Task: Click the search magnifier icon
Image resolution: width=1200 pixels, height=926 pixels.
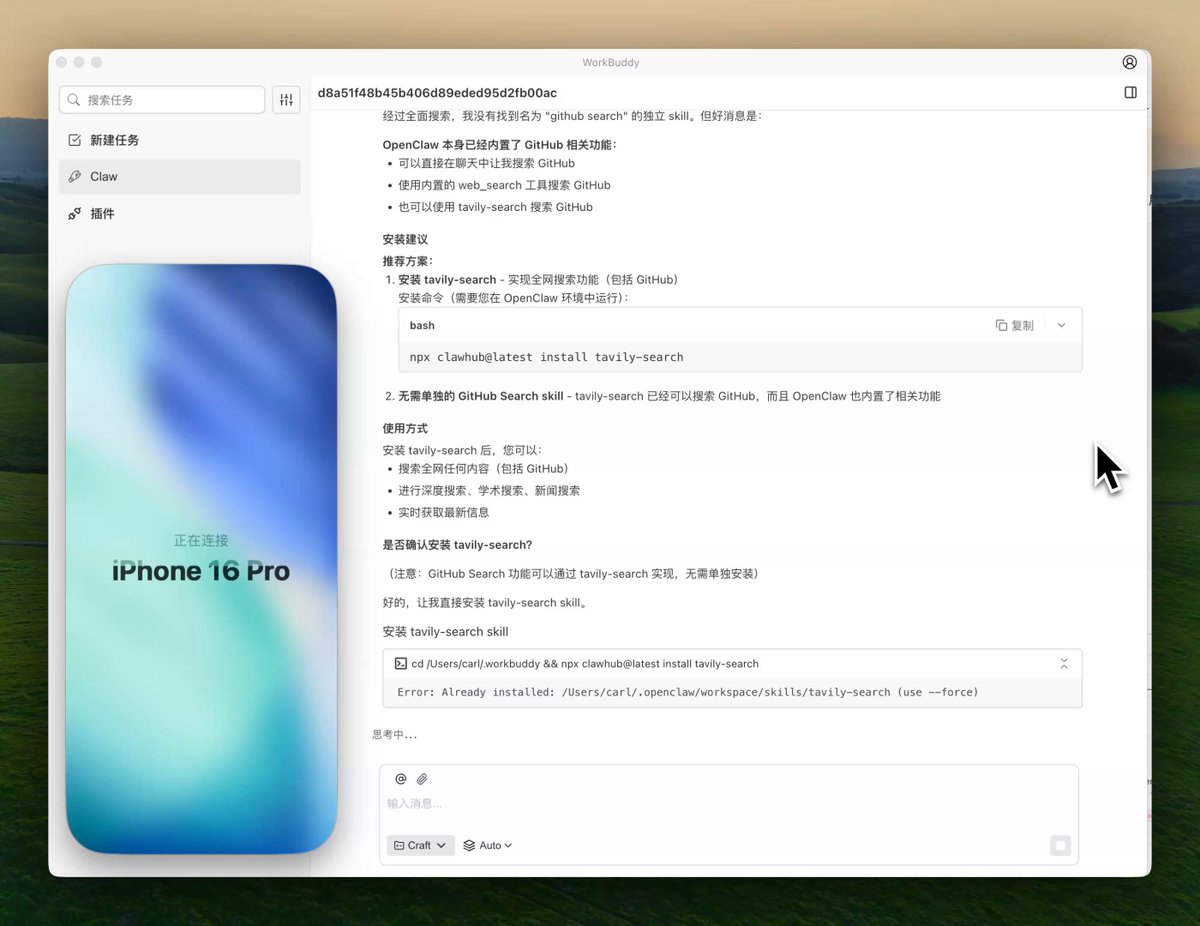Action: coord(75,100)
